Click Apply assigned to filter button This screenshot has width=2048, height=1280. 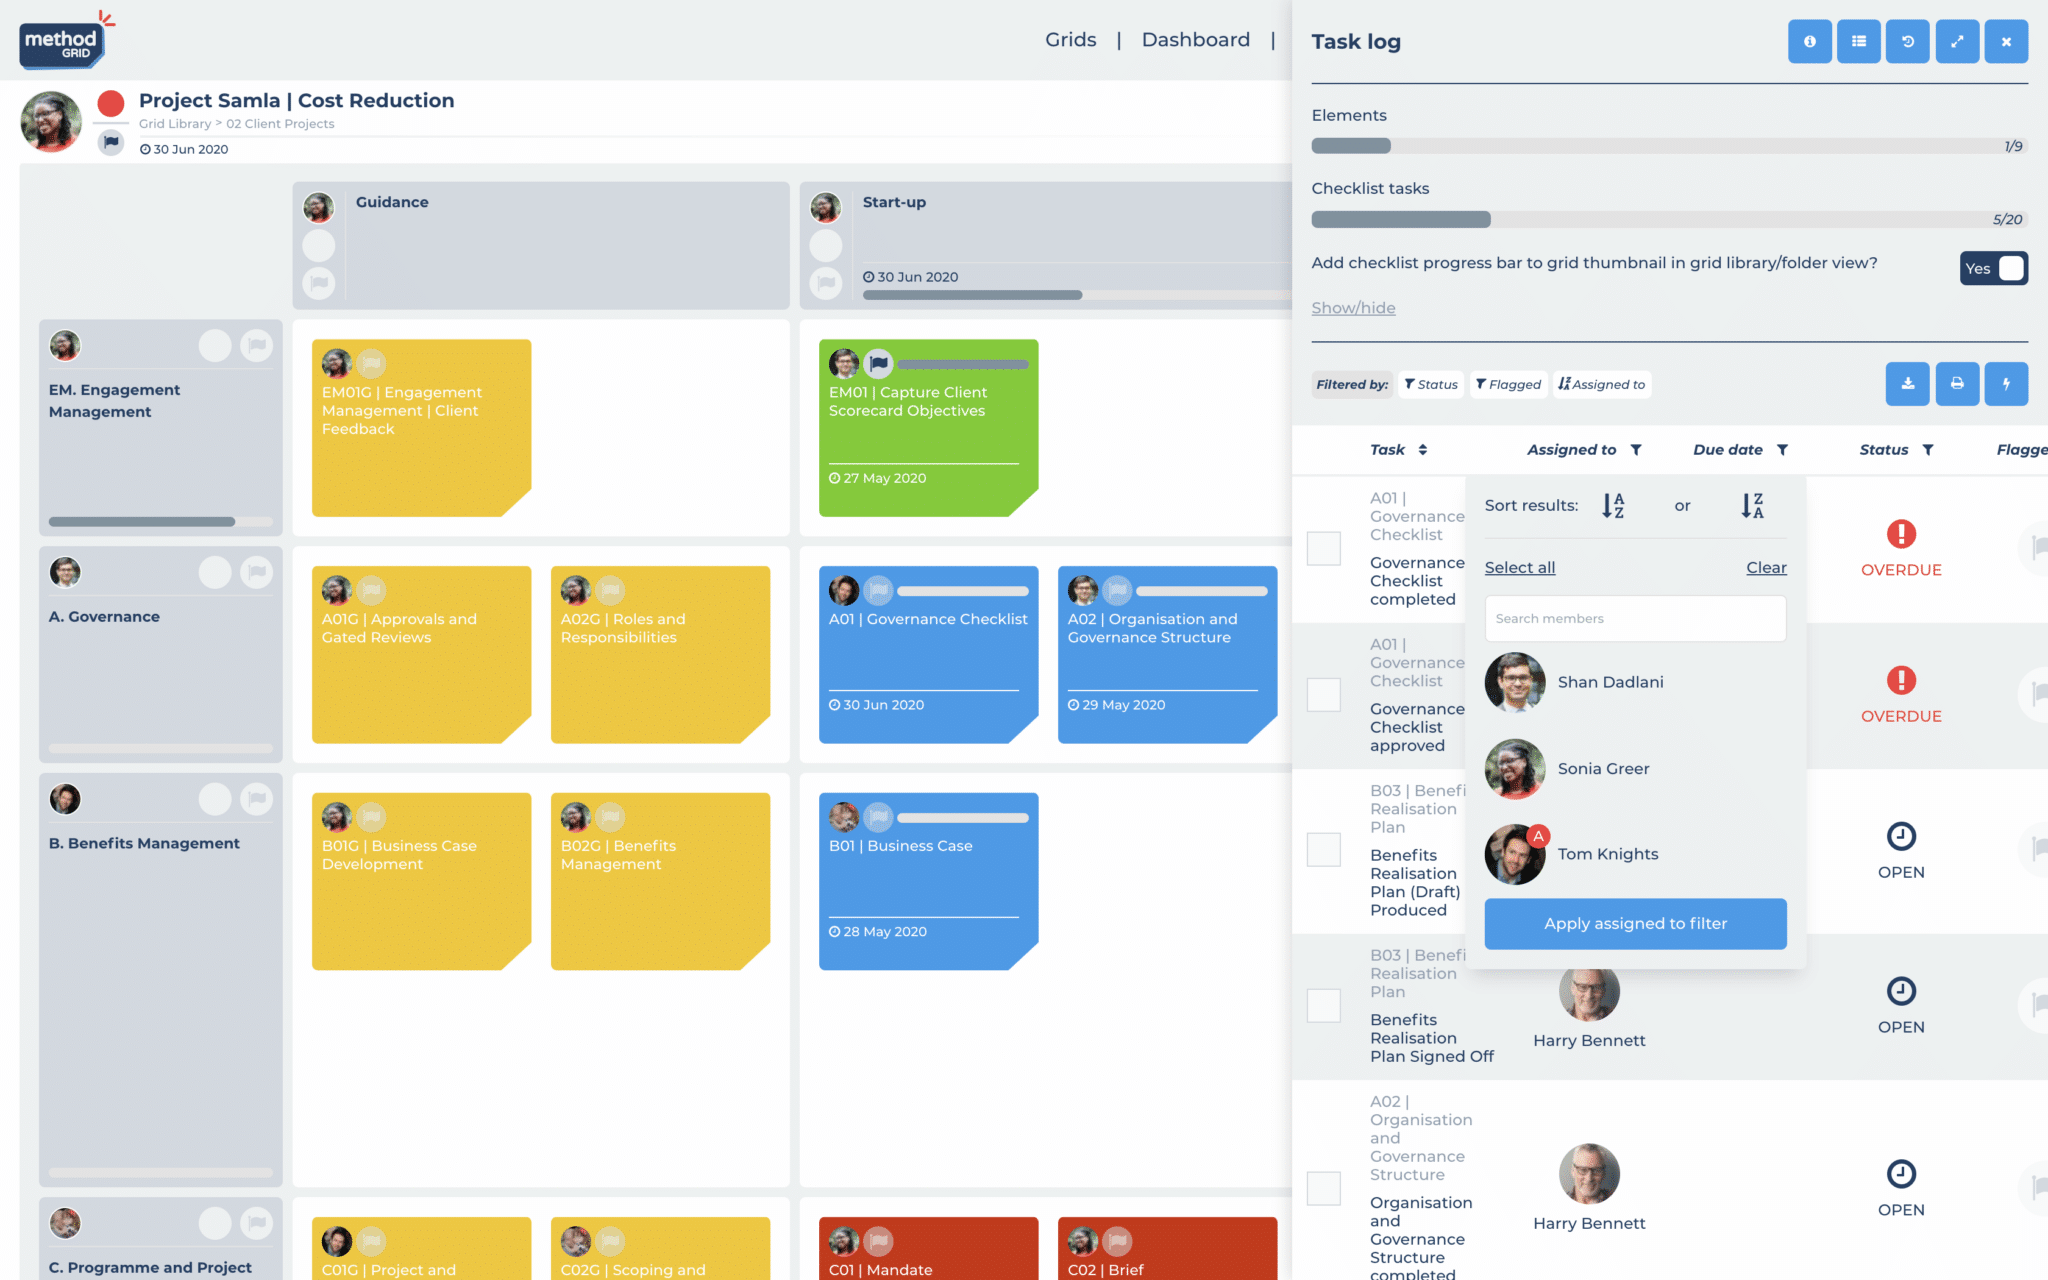(x=1635, y=924)
